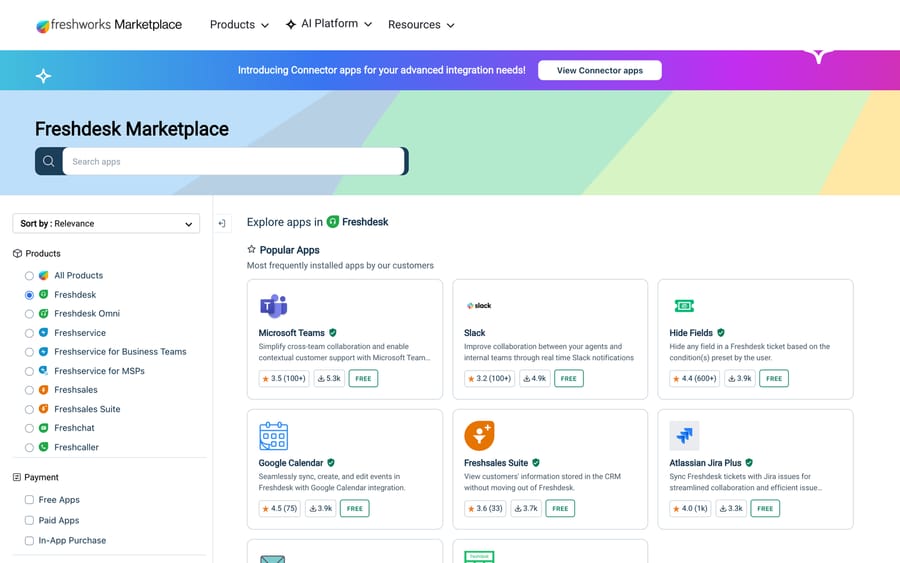
Task: Click the FREE badge on Hide Fields
Action: point(774,378)
